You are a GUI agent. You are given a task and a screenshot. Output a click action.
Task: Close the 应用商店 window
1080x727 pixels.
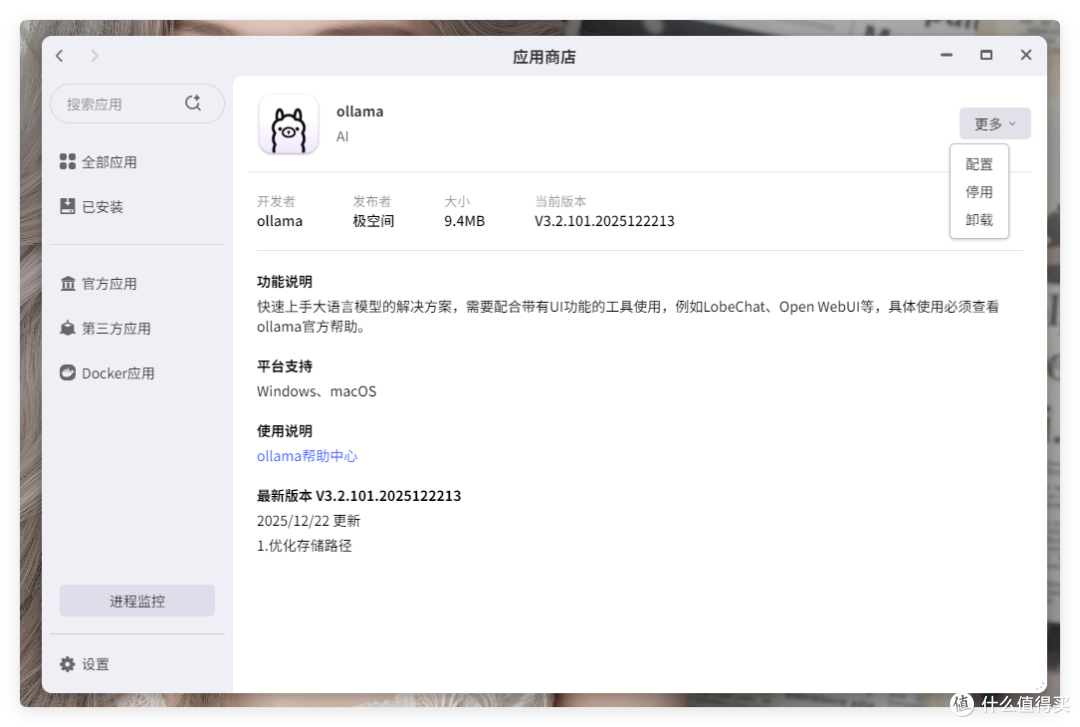click(x=1026, y=55)
